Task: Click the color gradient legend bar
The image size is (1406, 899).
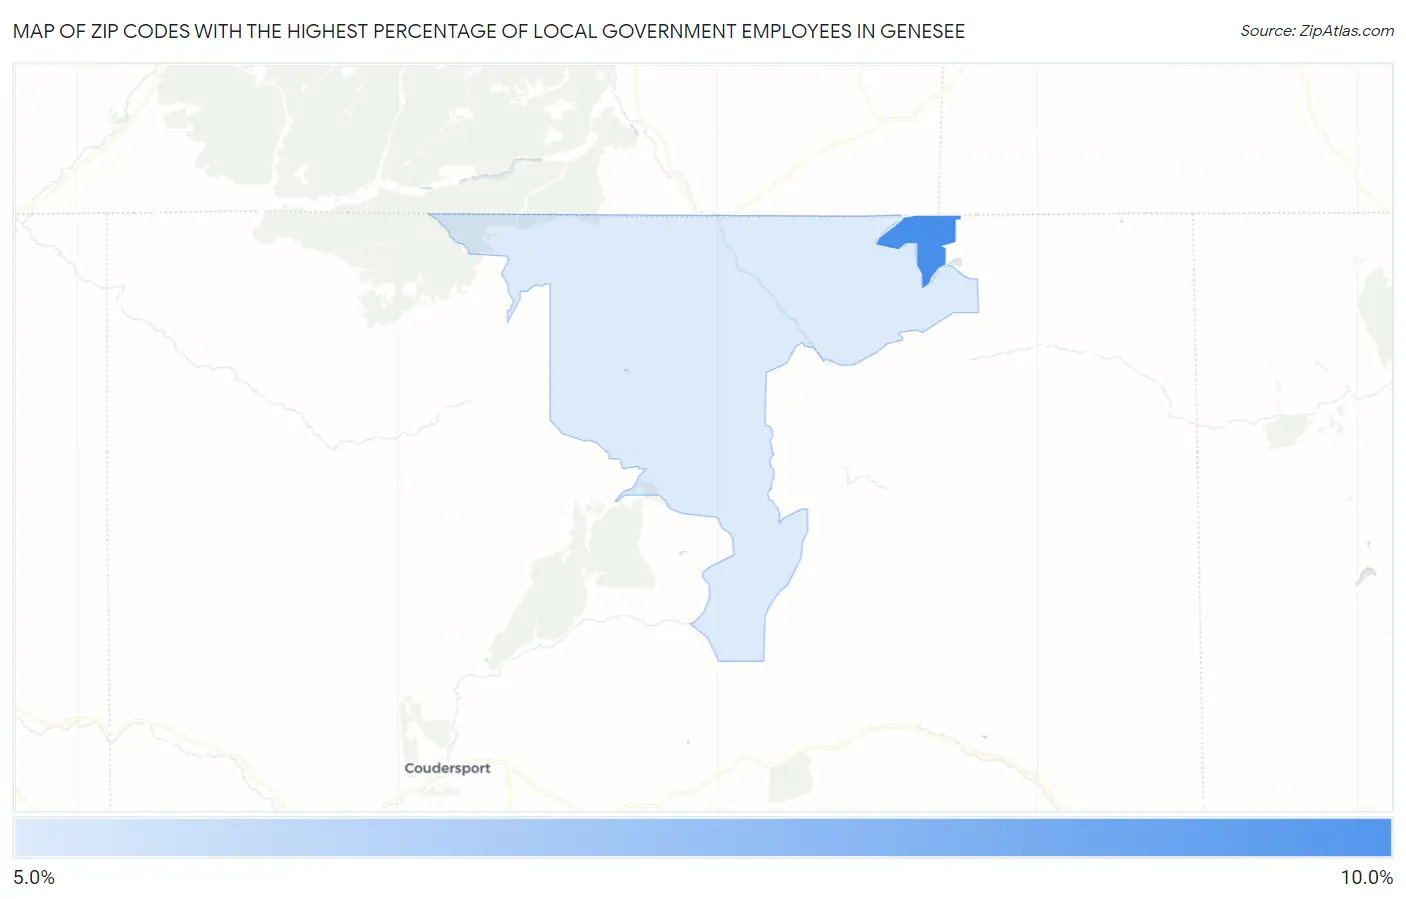Action: [702, 837]
